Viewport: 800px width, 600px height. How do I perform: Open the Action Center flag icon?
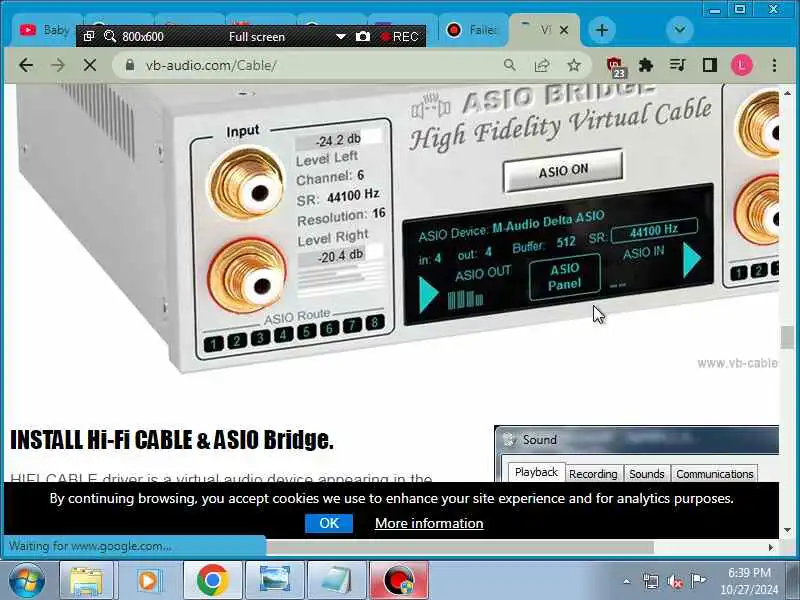[697, 580]
